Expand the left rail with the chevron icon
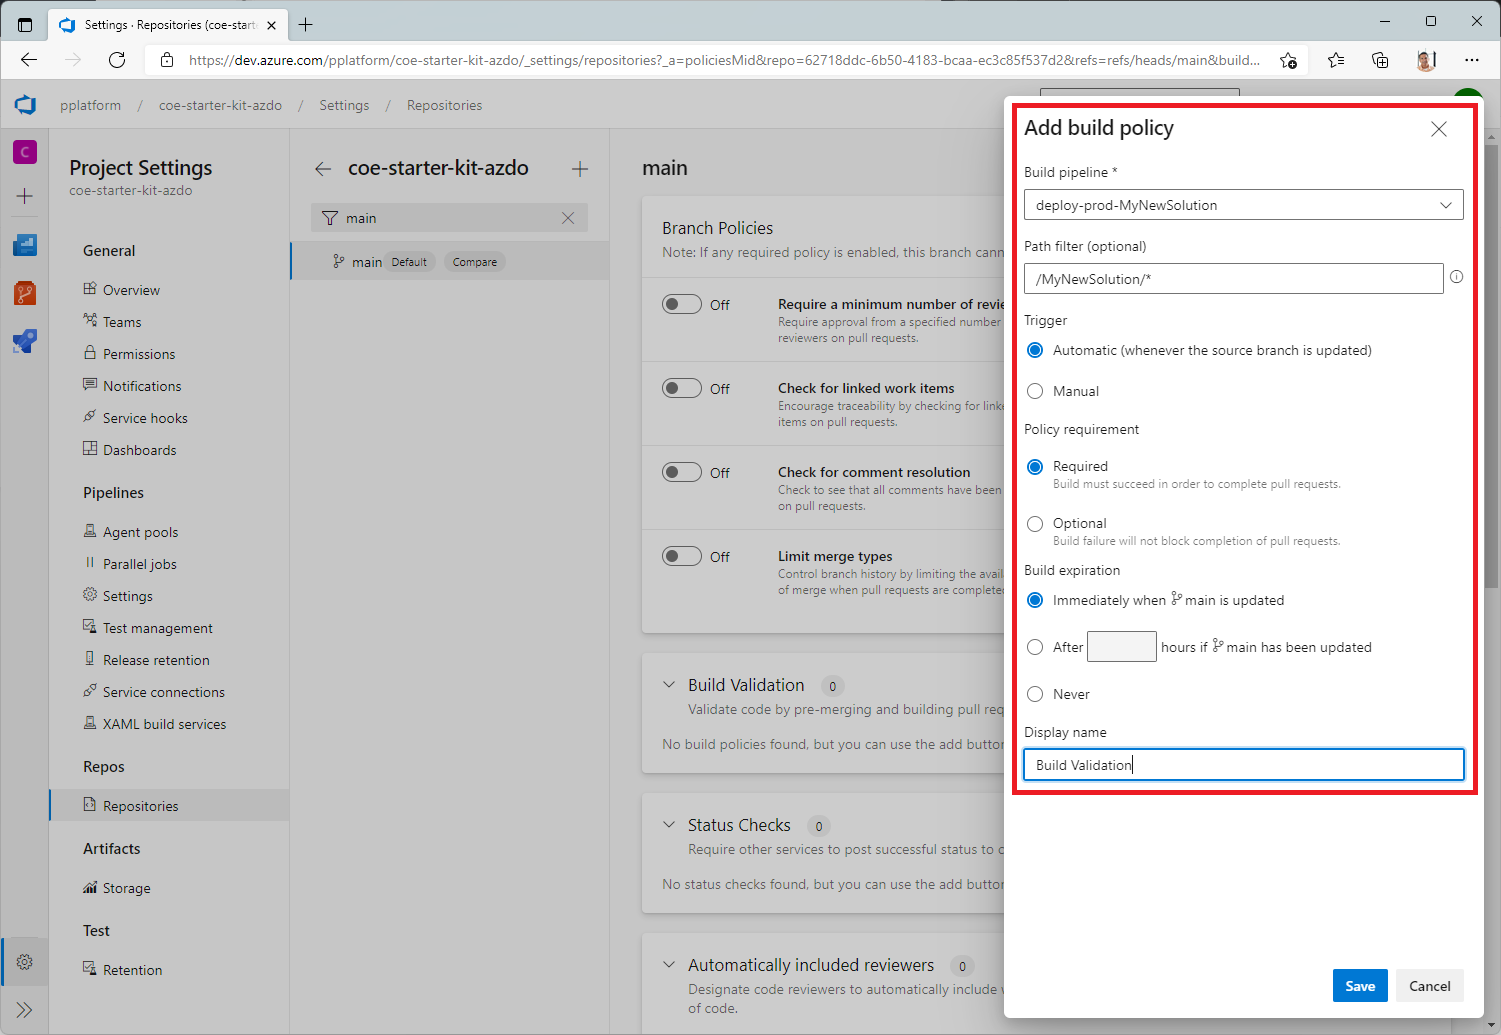The height and width of the screenshot is (1035, 1501). [24, 1009]
